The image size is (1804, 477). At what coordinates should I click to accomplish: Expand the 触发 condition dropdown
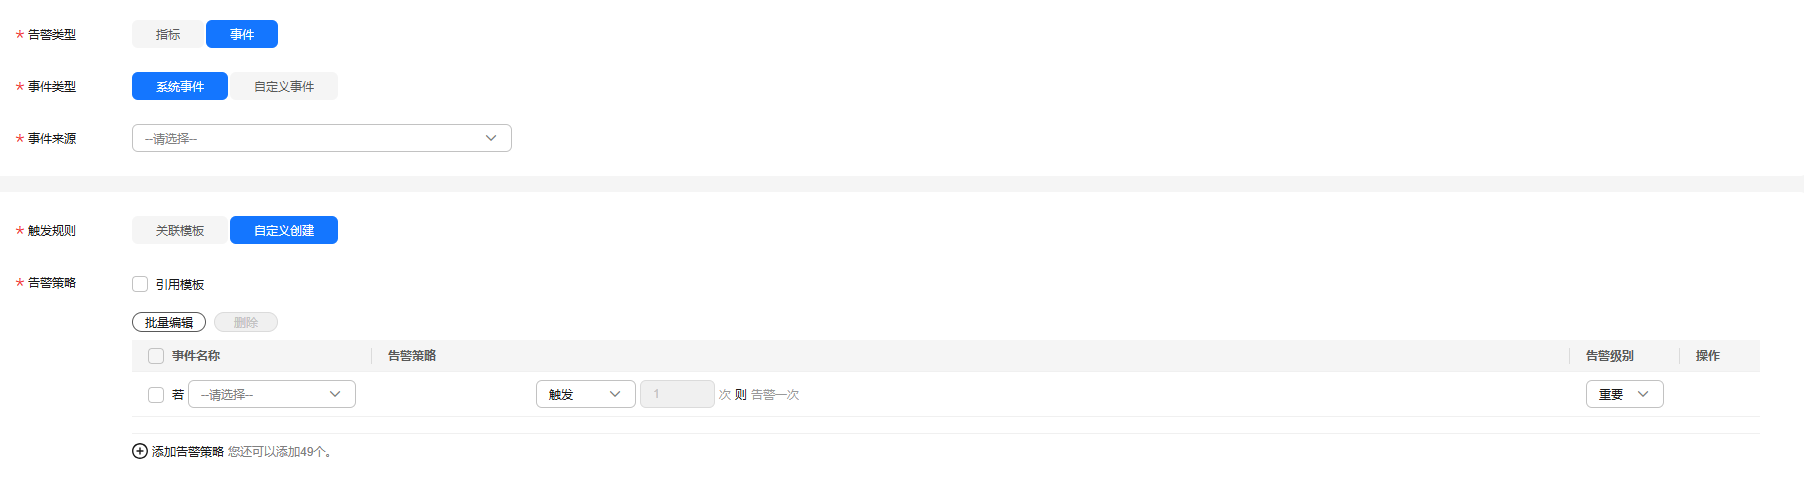[586, 394]
